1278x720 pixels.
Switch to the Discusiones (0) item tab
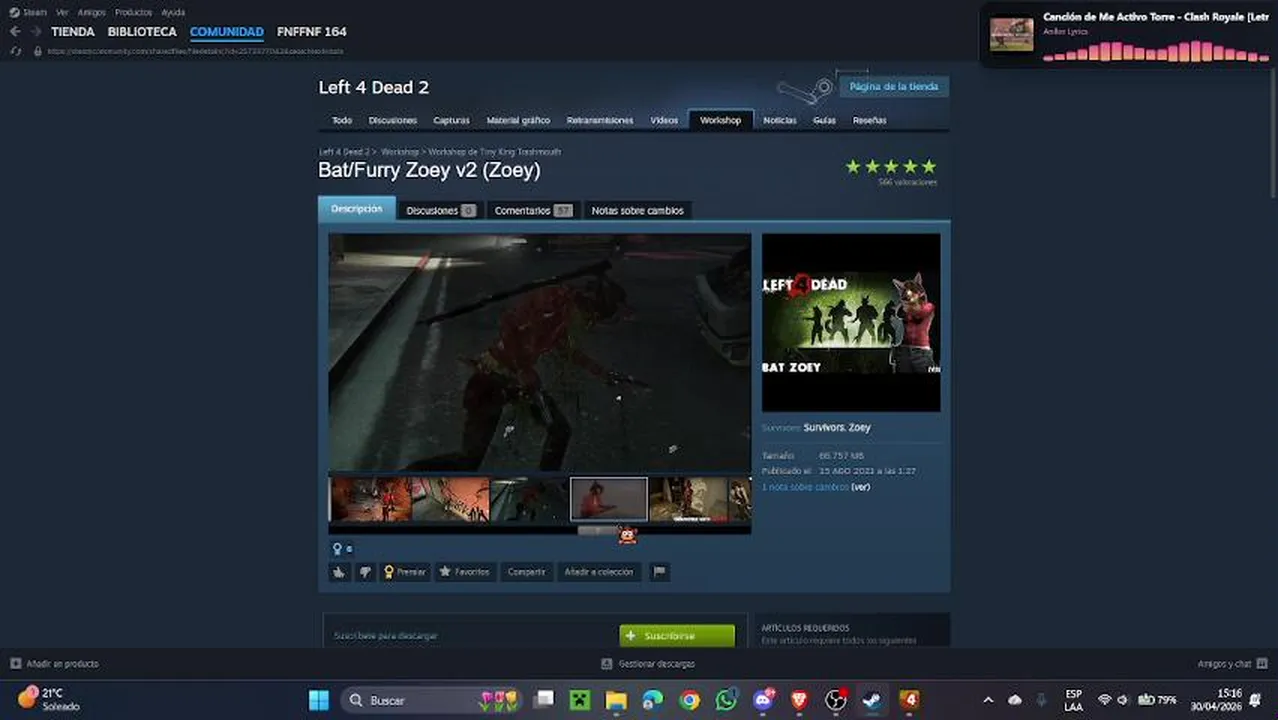click(x=440, y=210)
